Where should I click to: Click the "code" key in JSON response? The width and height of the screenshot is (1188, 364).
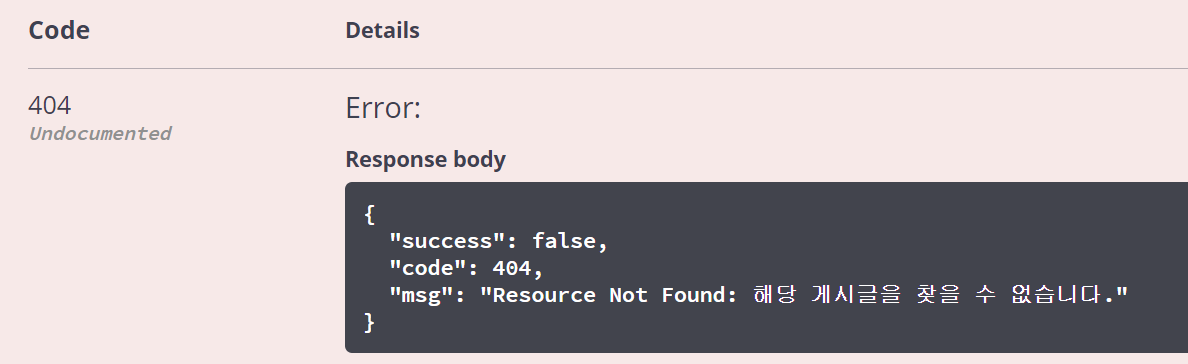[x=427, y=268]
